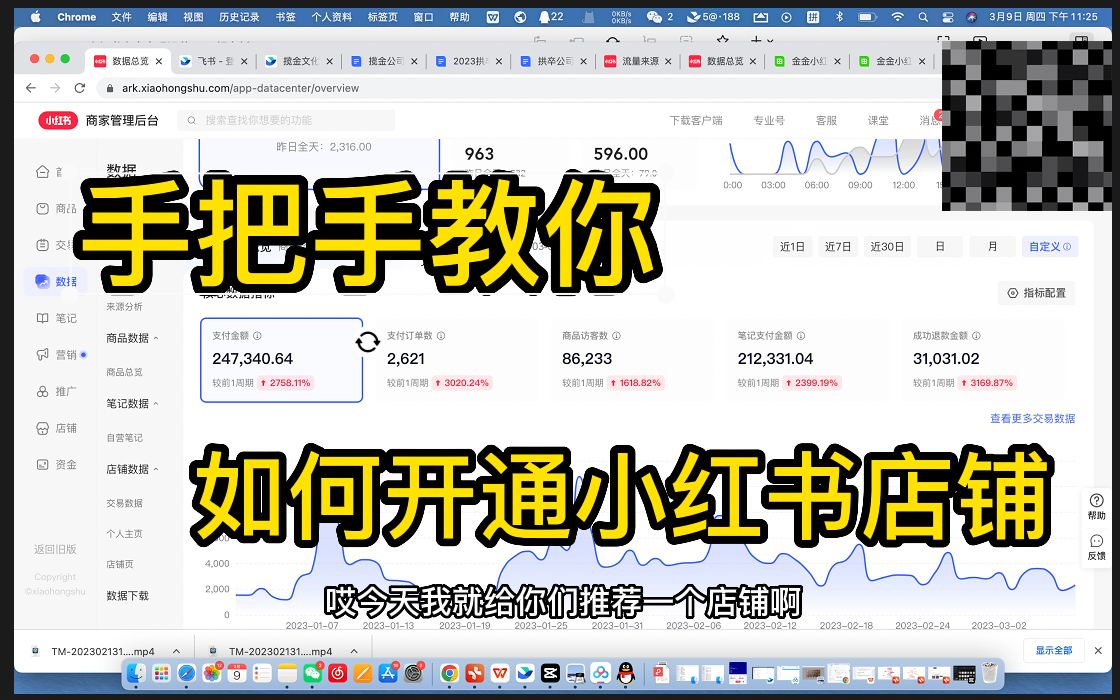Open the 反馈 feedback widget on right edge

tap(1096, 547)
